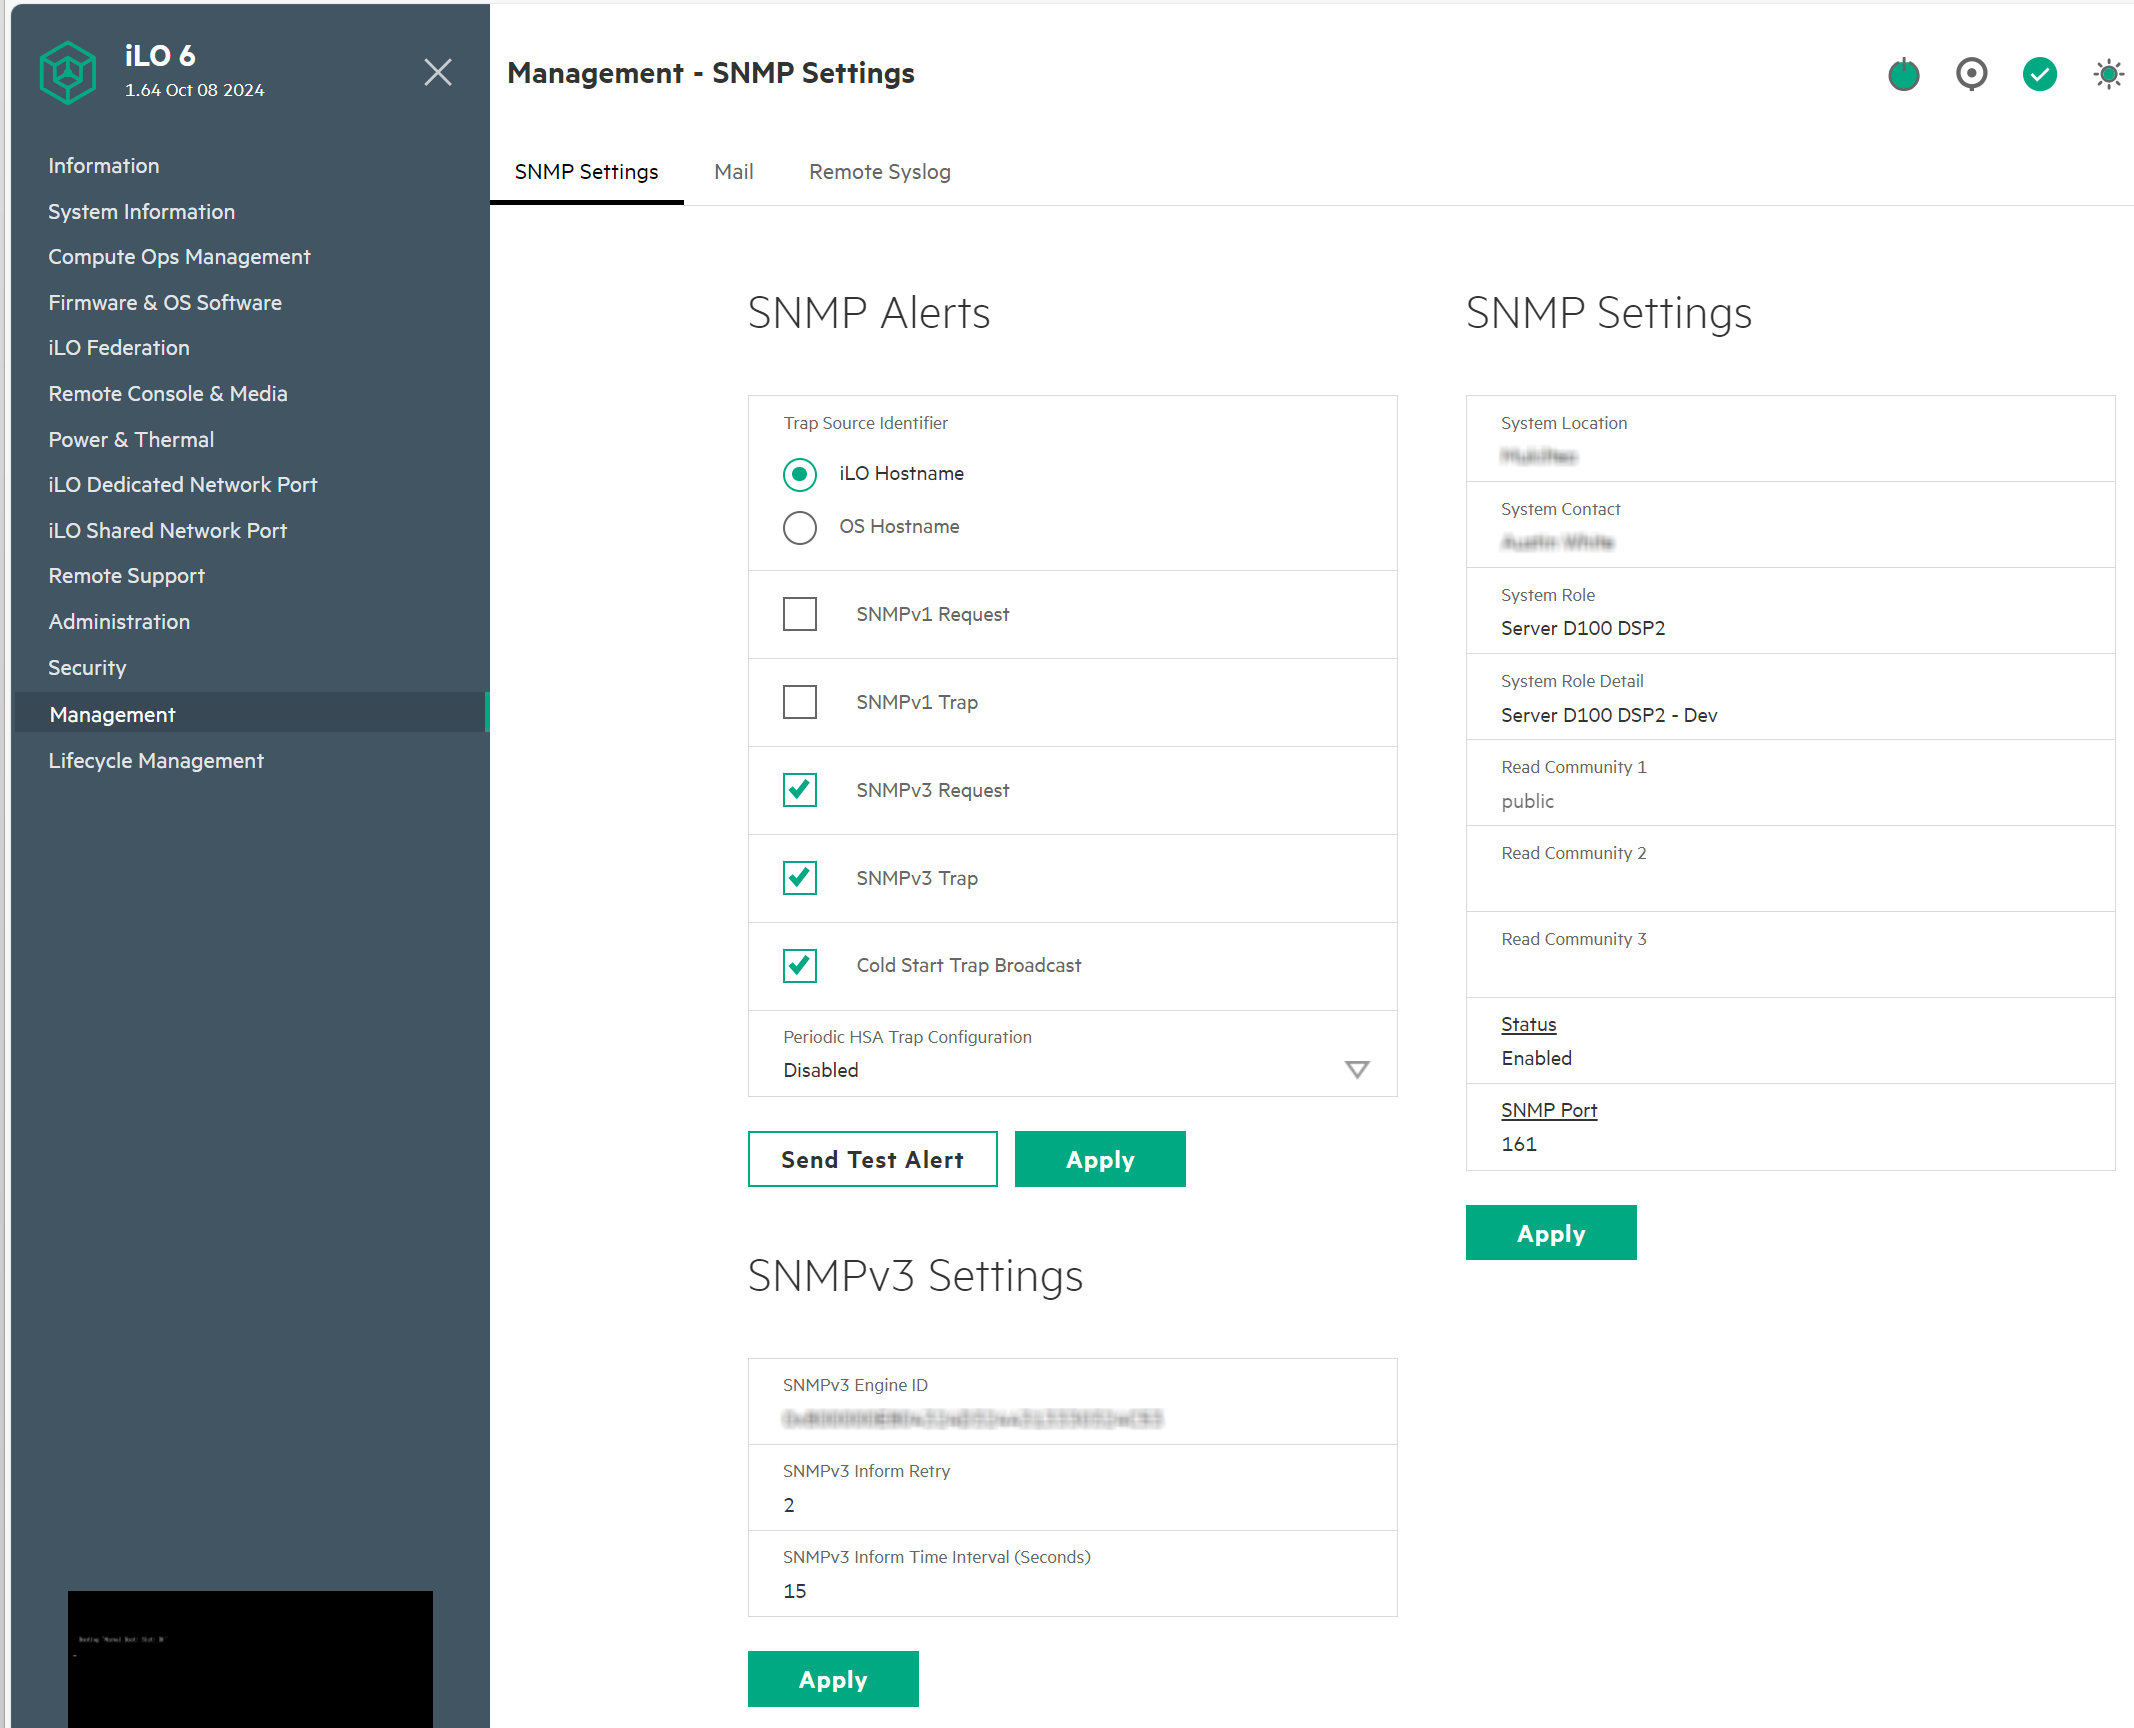Select the iLO Hostname radio button

pos(800,474)
